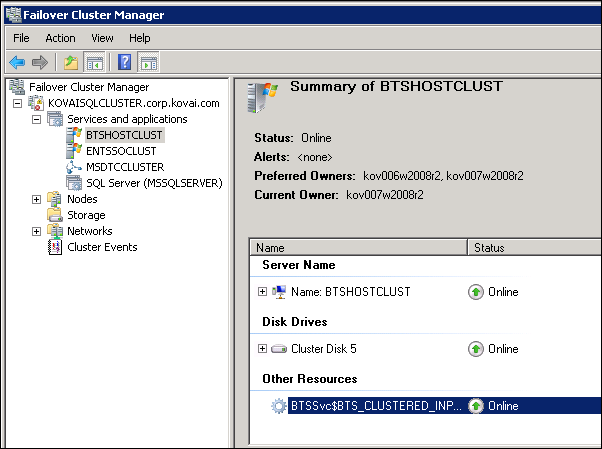Select Services and applications tree item

[x=127, y=119]
